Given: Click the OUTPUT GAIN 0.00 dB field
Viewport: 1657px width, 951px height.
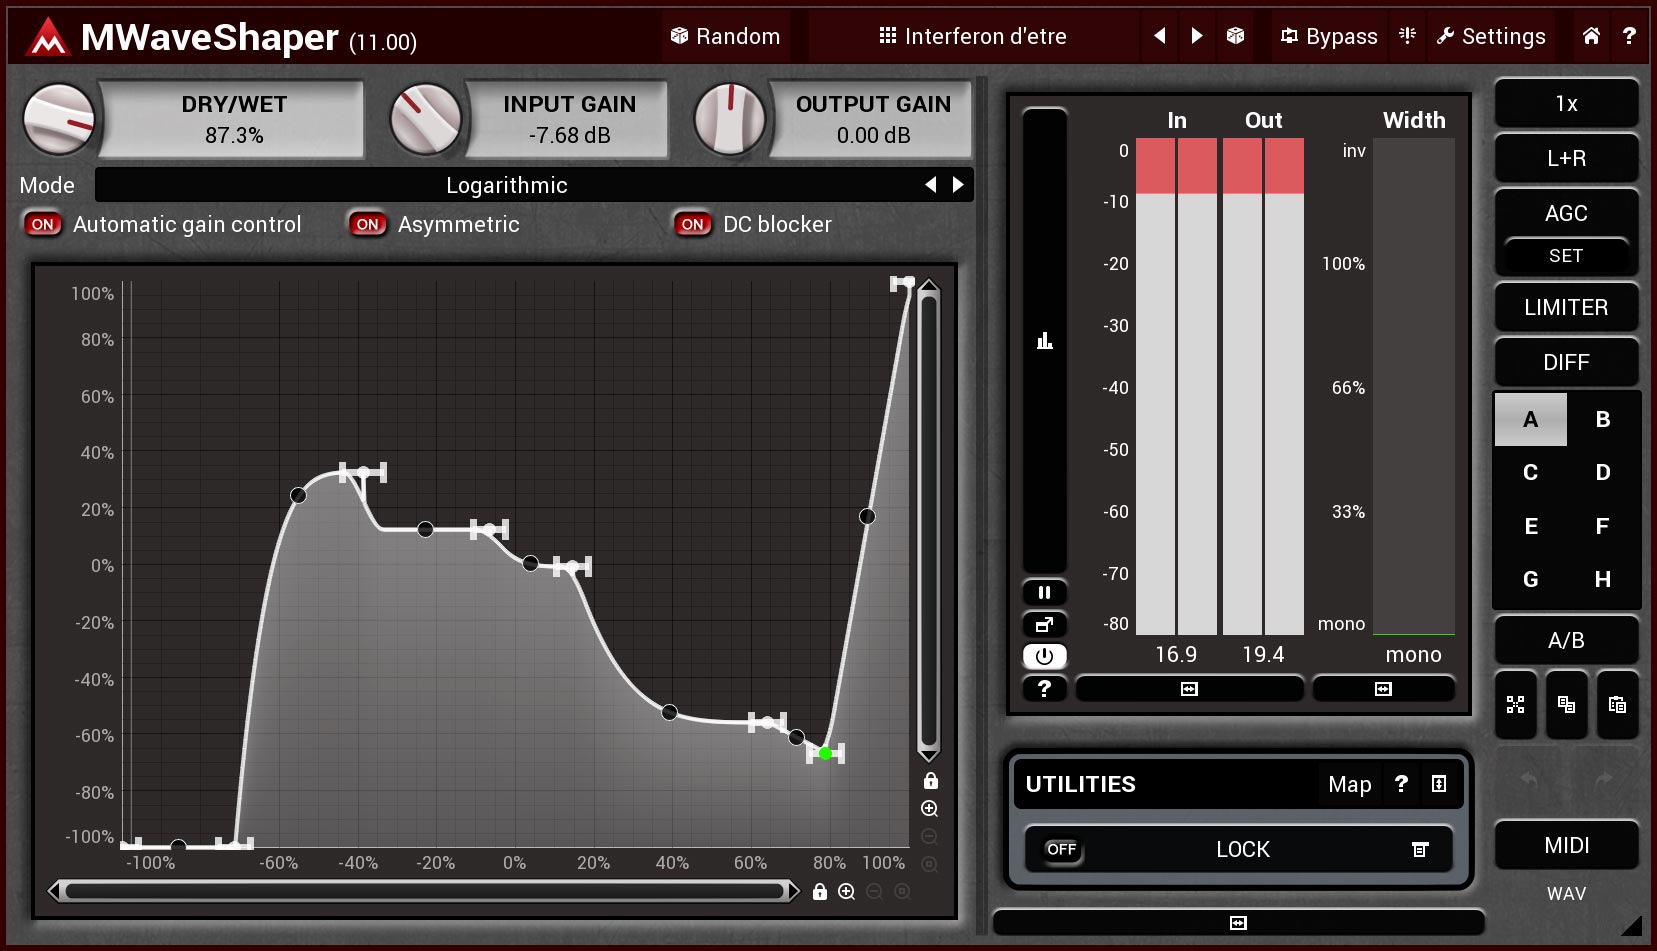Looking at the screenshot, I should (873, 119).
